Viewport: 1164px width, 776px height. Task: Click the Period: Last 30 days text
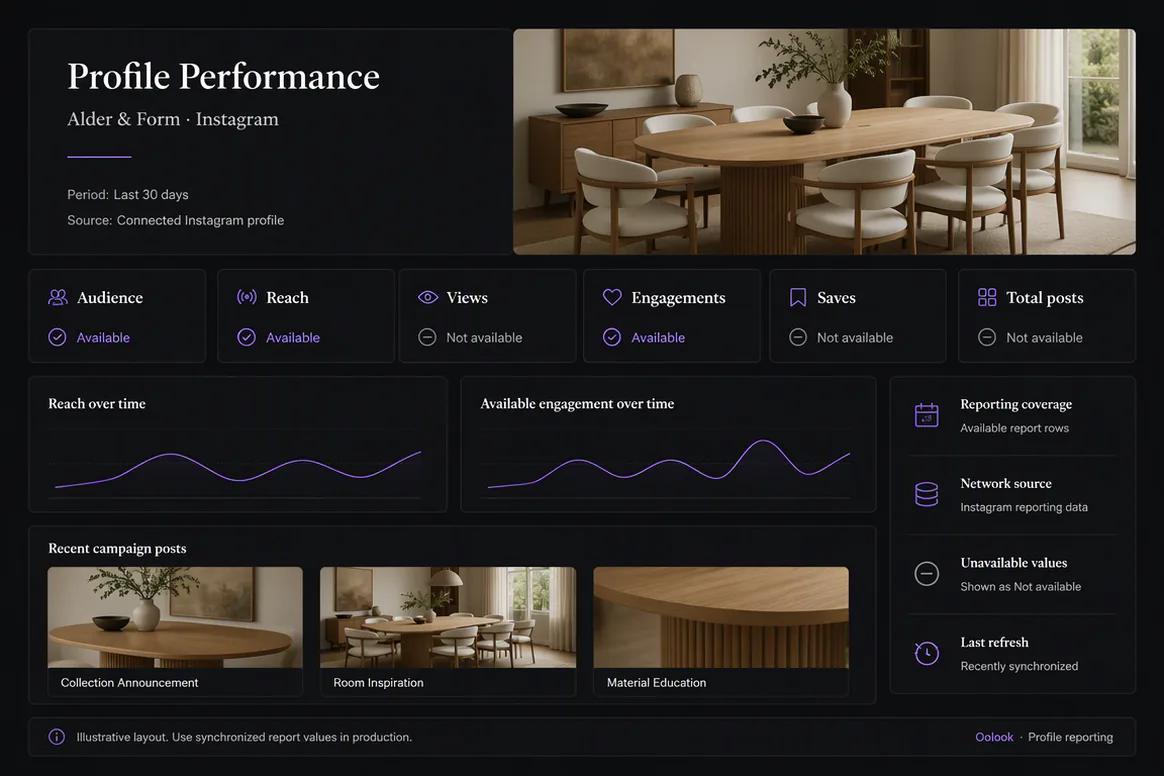click(x=128, y=195)
